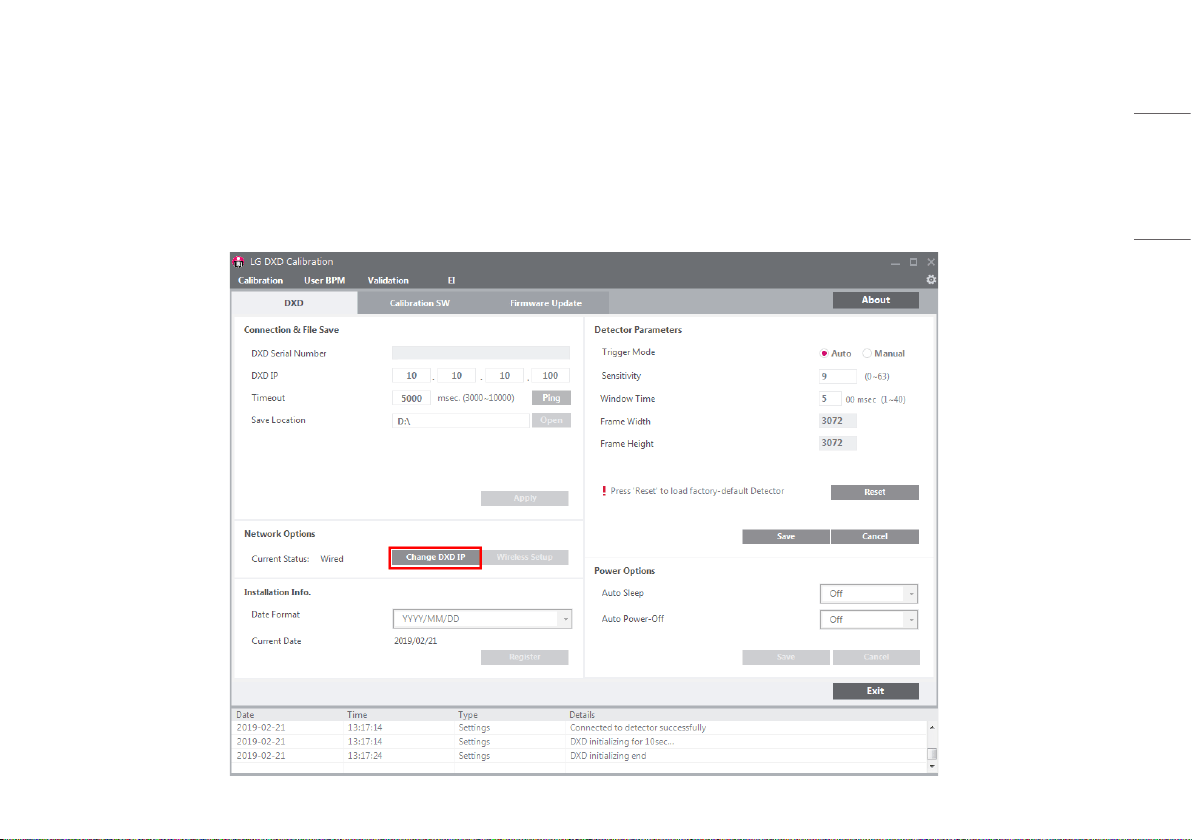Open the User BPM menu

point(325,281)
